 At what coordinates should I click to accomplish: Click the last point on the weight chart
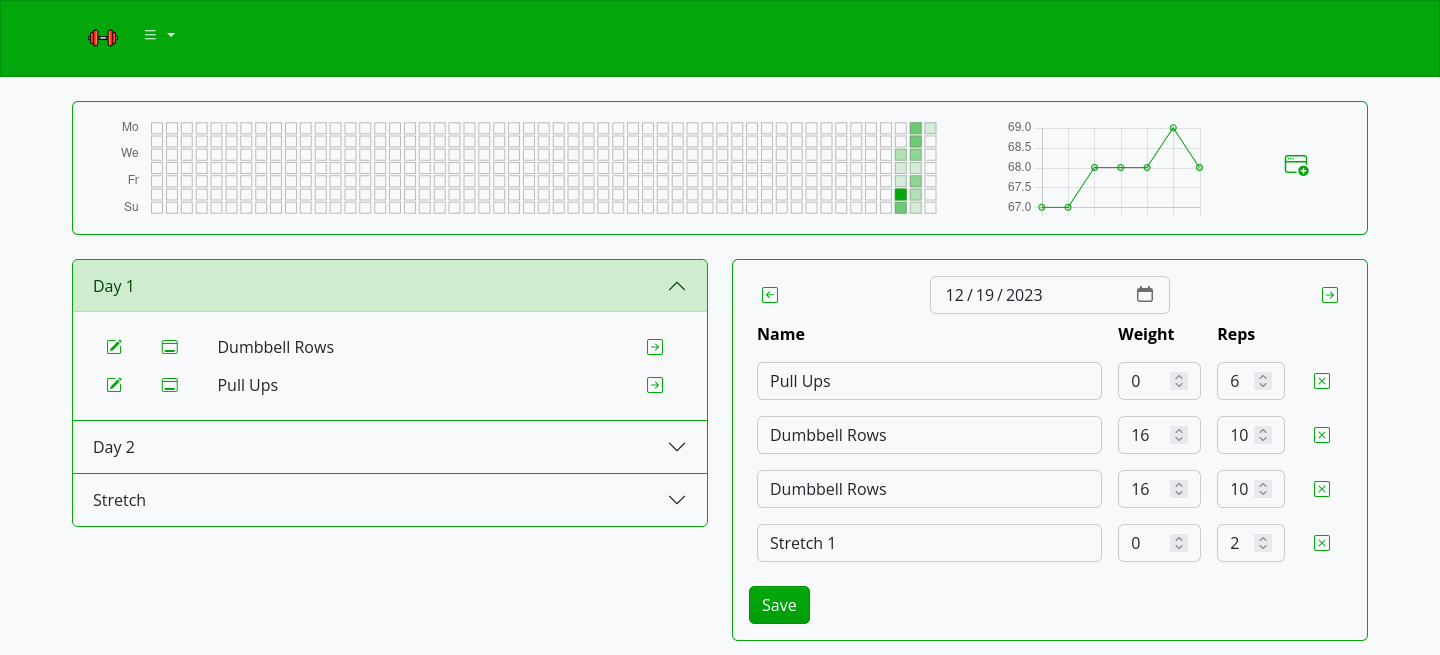click(1199, 167)
